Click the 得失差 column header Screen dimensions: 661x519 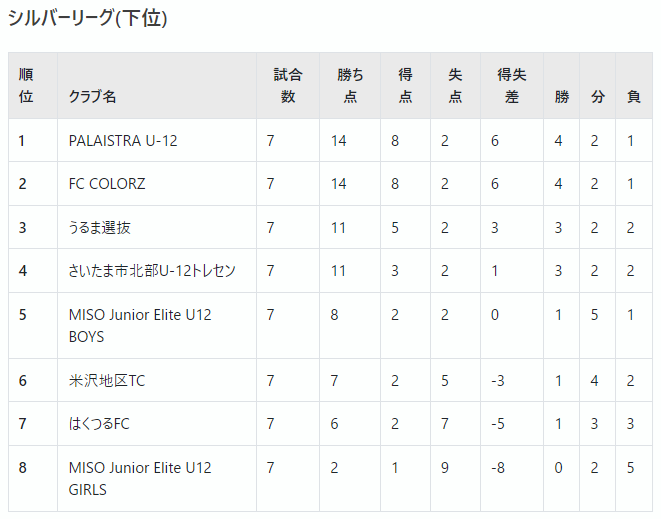(x=512, y=86)
